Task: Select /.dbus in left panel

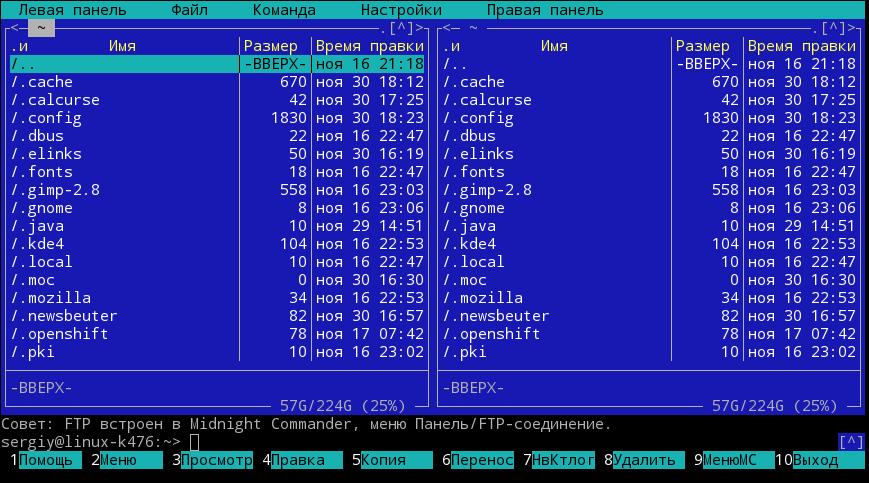Action: tap(217, 136)
